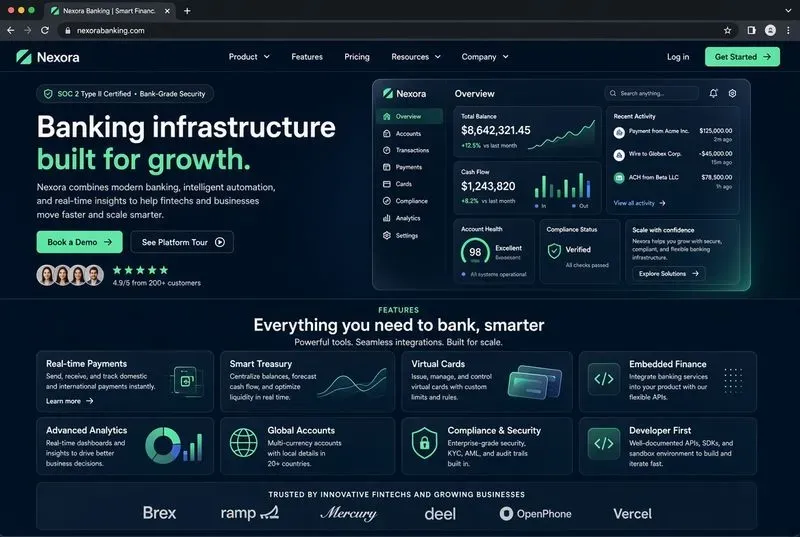Open the browser tab list chevron

[x=788, y=10]
